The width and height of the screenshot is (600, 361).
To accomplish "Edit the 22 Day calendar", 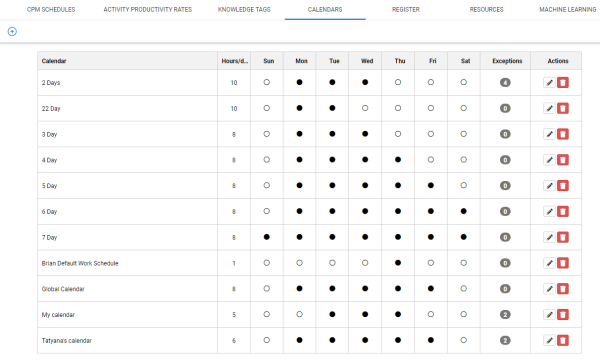I will [549, 108].
